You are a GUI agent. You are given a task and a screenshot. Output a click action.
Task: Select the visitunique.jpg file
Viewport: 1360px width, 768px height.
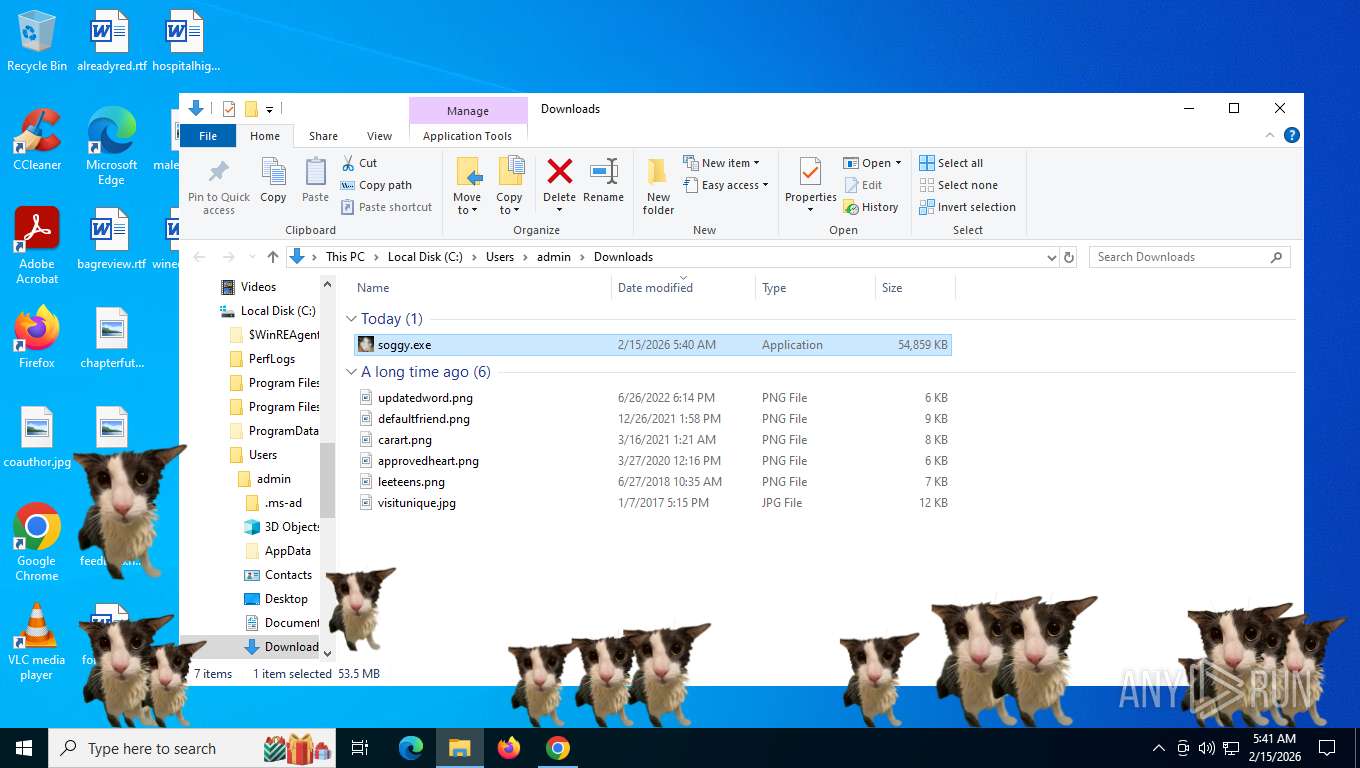click(x=653, y=503)
